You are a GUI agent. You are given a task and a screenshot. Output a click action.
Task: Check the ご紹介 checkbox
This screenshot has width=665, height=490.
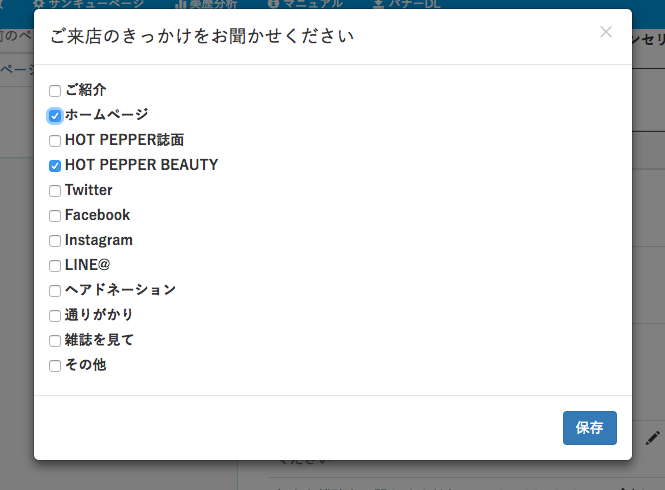[x=55, y=91]
